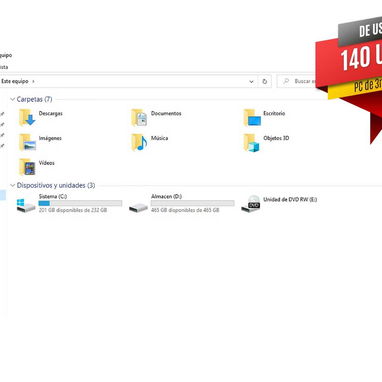382x382 pixels.
Task: Open the Música folder icon
Action: pyautogui.click(x=139, y=142)
